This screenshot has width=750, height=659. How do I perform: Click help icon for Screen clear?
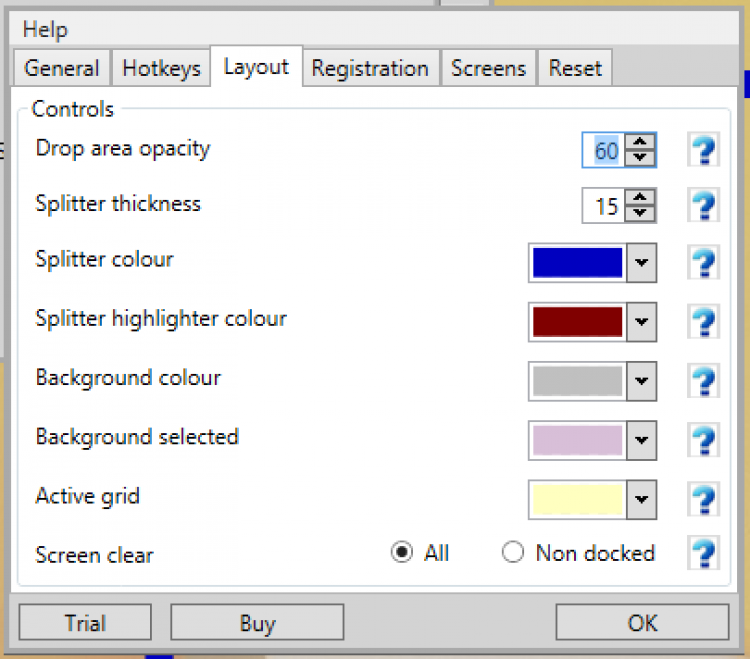(704, 552)
